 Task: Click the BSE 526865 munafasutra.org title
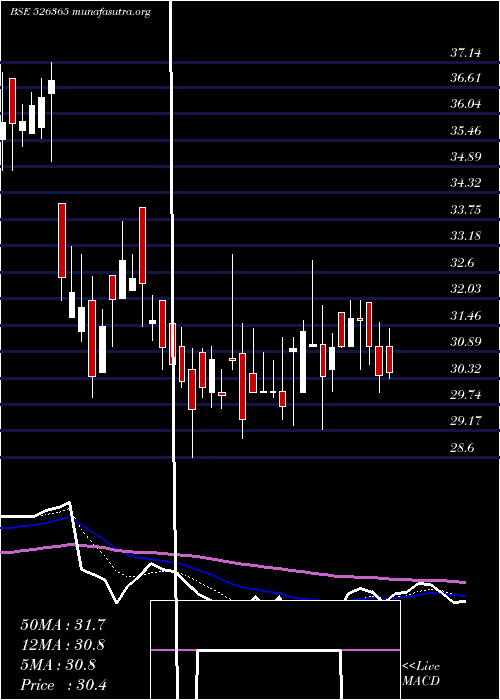80,12
